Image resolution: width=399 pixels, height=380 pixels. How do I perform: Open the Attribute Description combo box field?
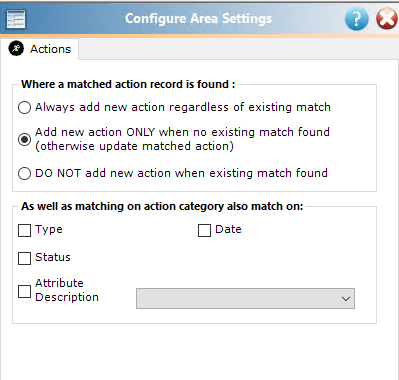[x=245, y=299]
